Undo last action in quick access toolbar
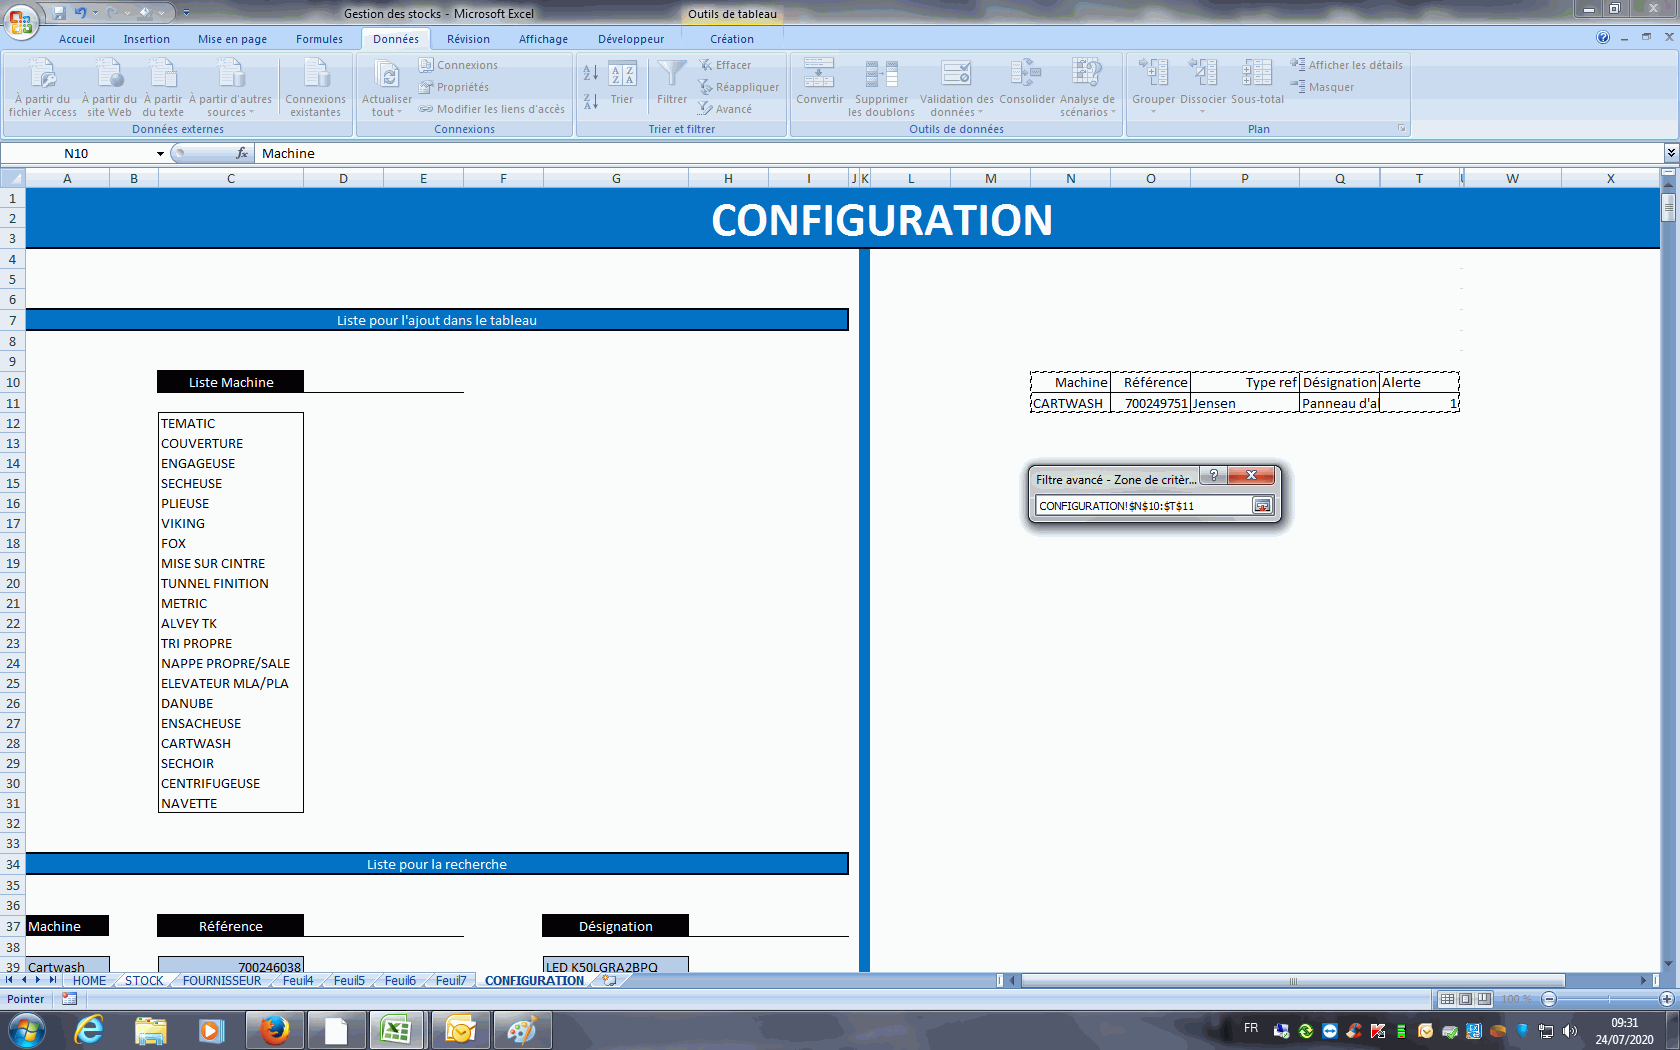The width and height of the screenshot is (1680, 1050). 80,13
